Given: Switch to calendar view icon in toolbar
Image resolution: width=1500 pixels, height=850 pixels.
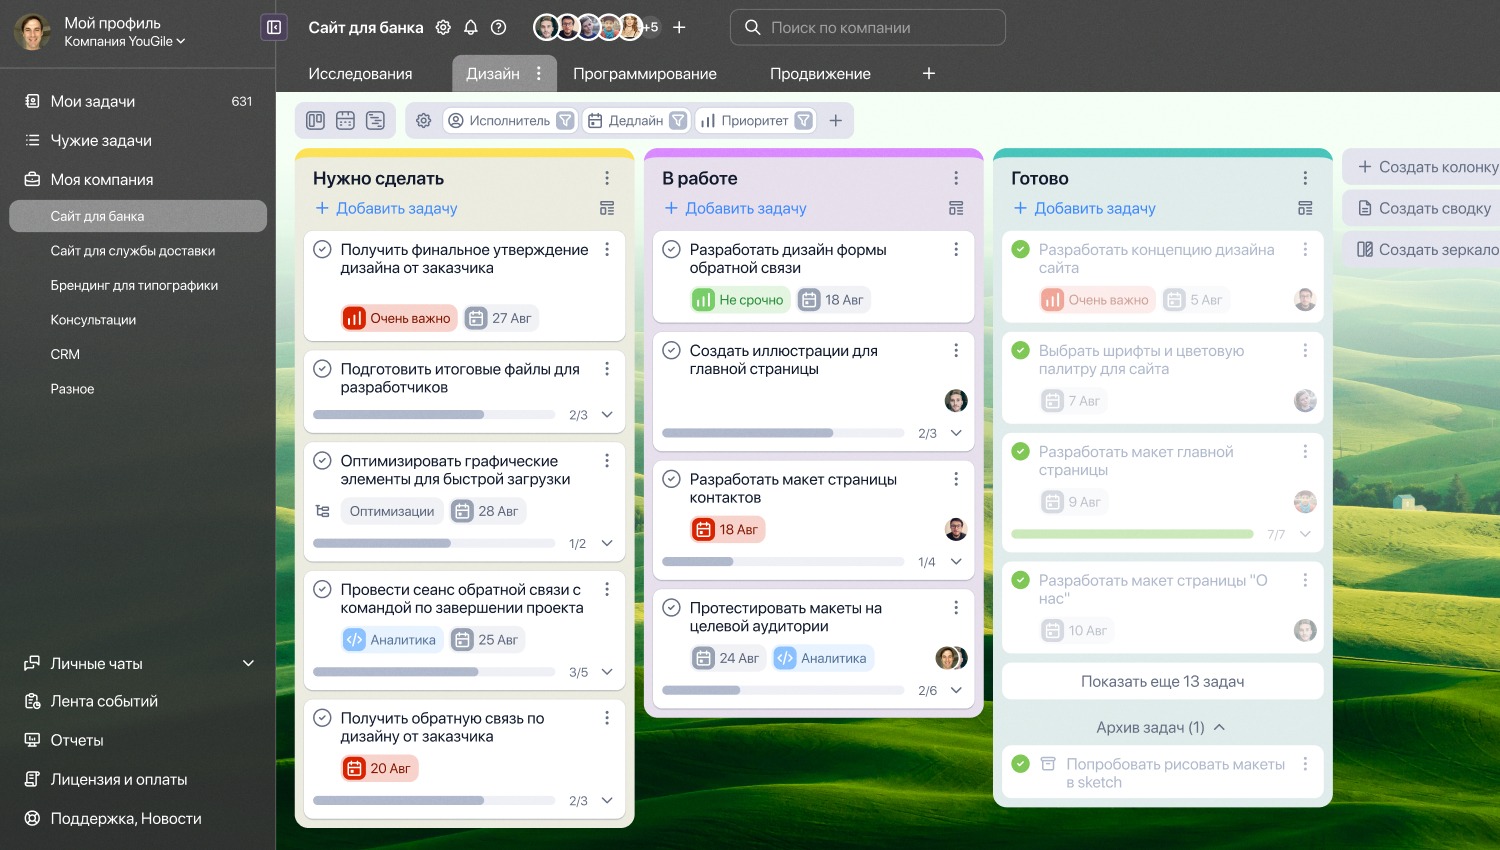Looking at the screenshot, I should pos(345,120).
